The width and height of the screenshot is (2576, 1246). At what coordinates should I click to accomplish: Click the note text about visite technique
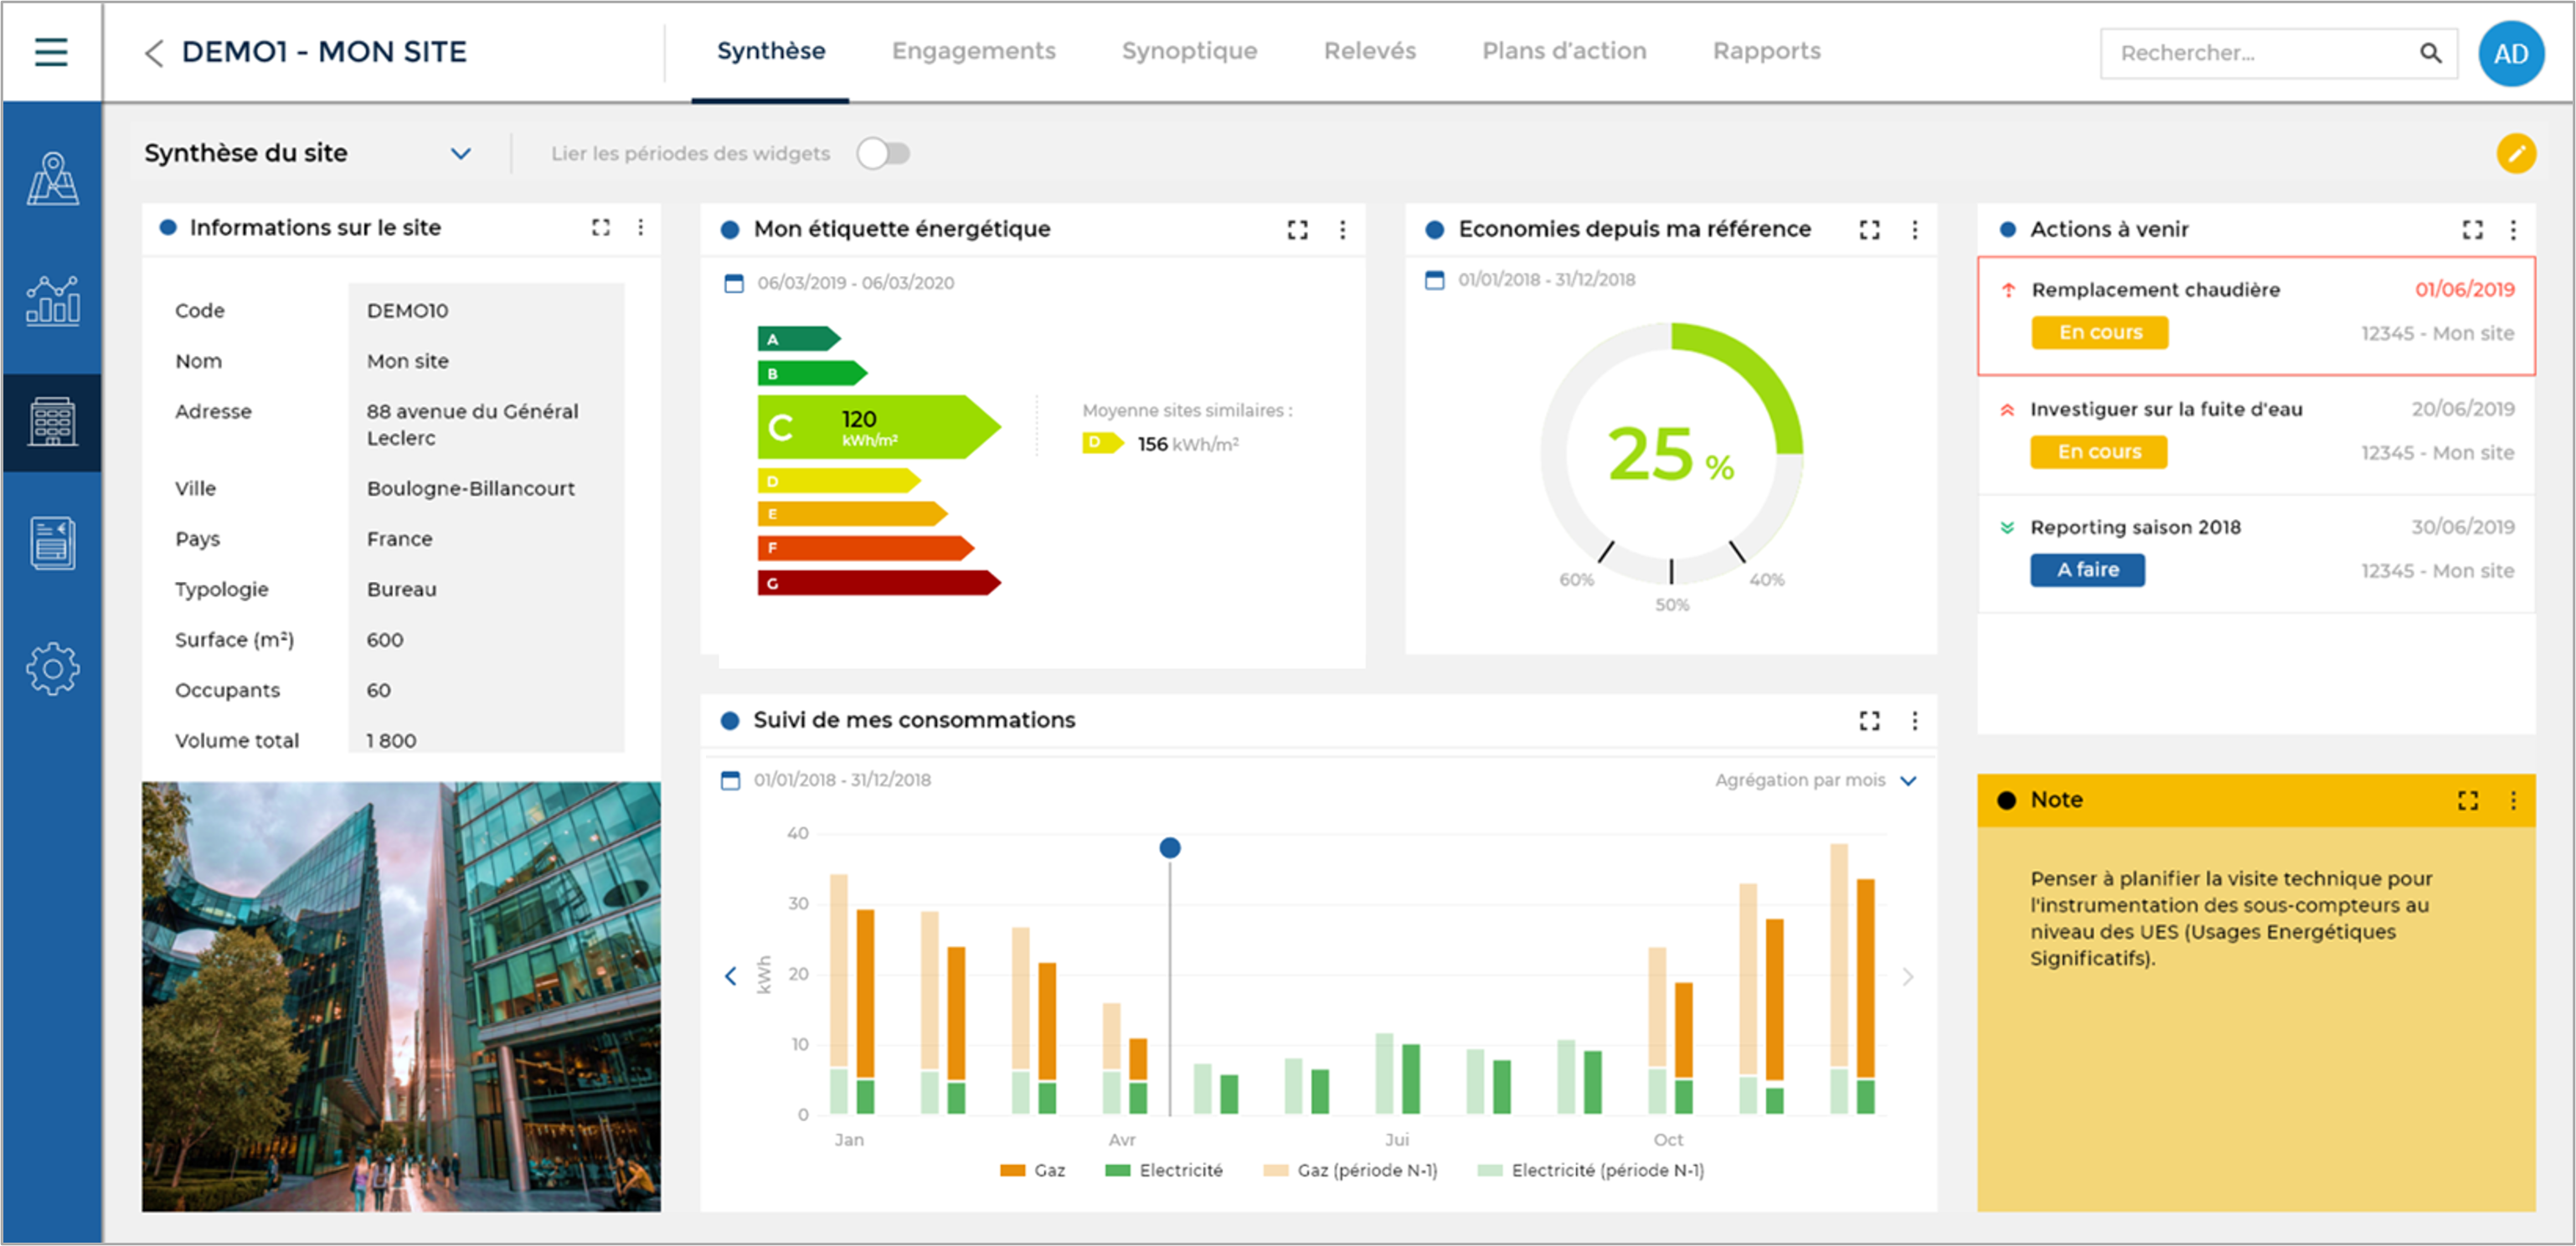click(x=2231, y=918)
